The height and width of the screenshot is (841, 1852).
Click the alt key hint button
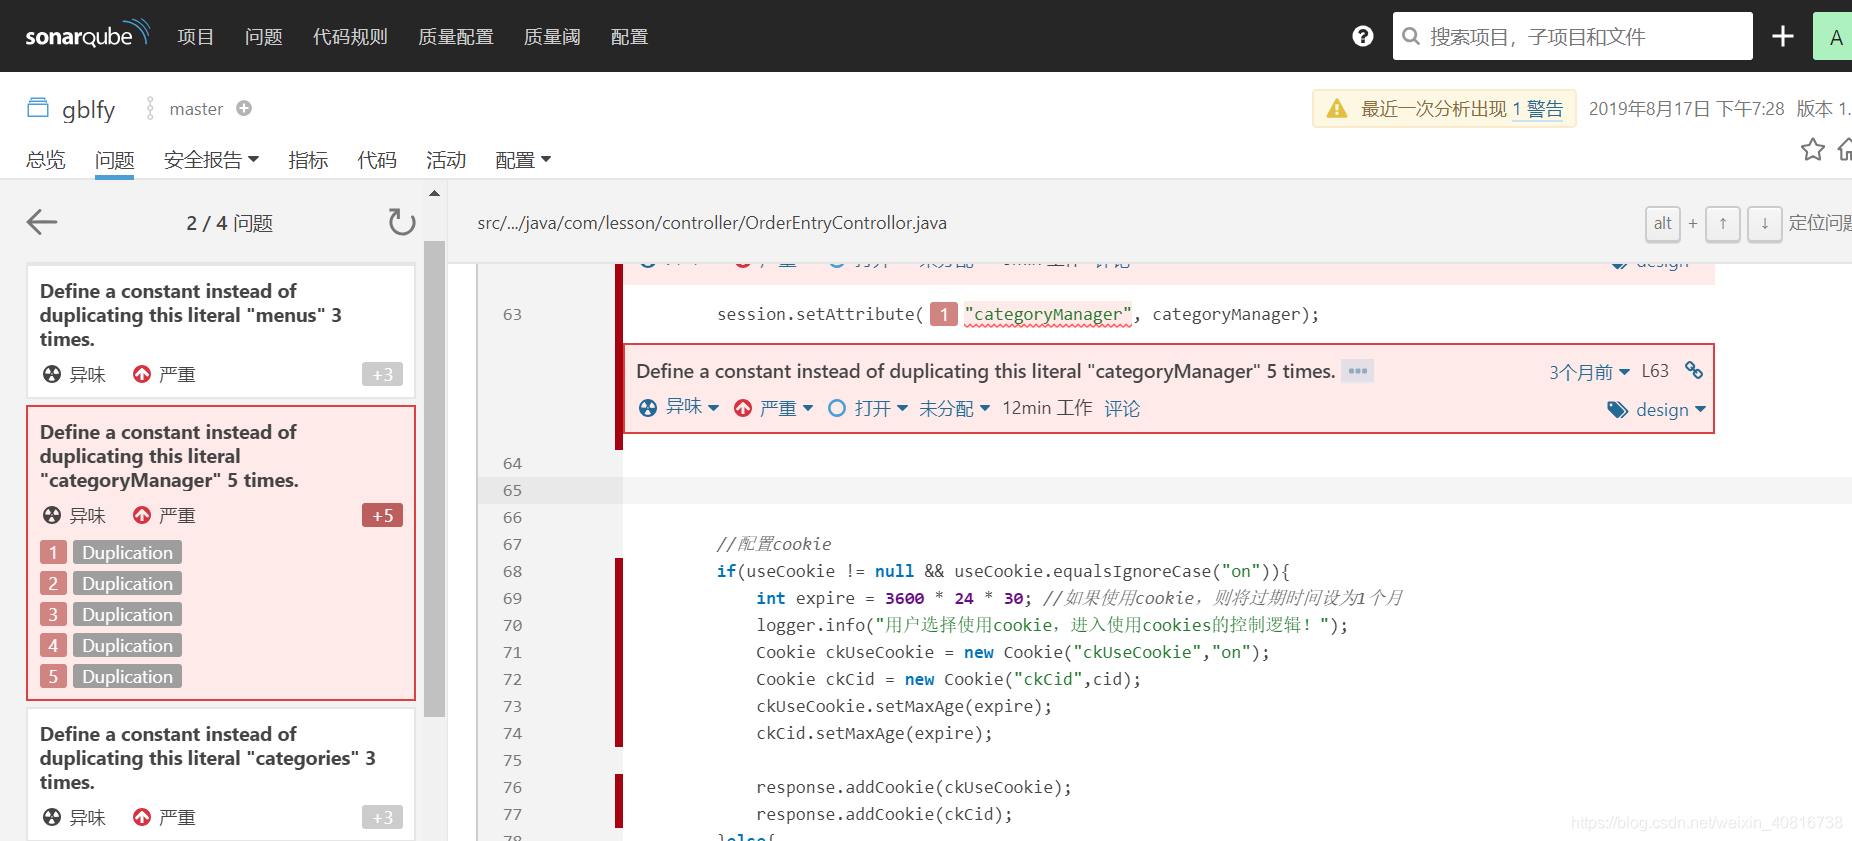point(1662,223)
